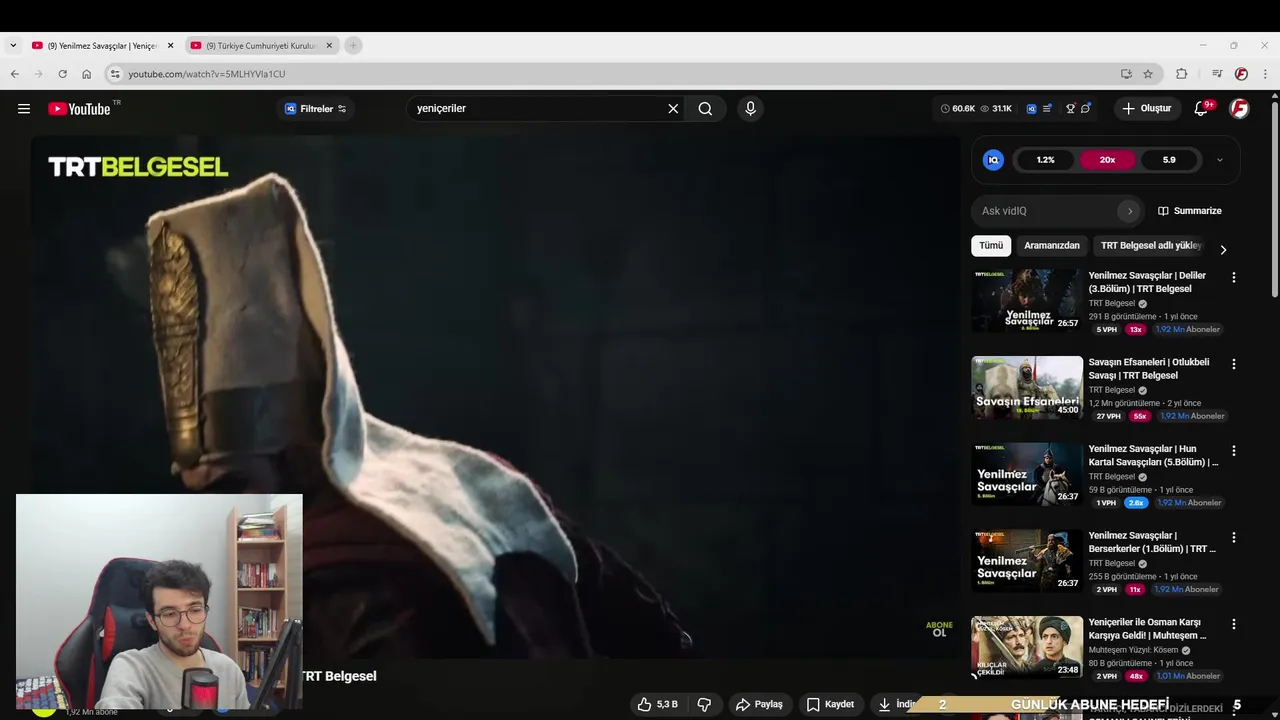The image size is (1280, 720).
Task: Open vidIQ logo in the header toolbar
Action: (1031, 109)
